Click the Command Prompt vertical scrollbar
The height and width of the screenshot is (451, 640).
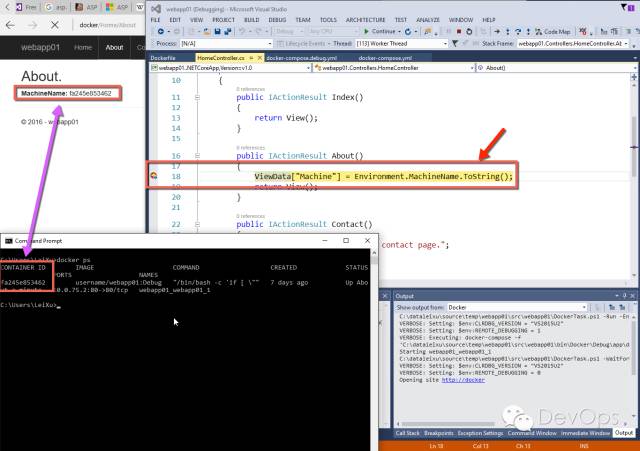point(374,349)
